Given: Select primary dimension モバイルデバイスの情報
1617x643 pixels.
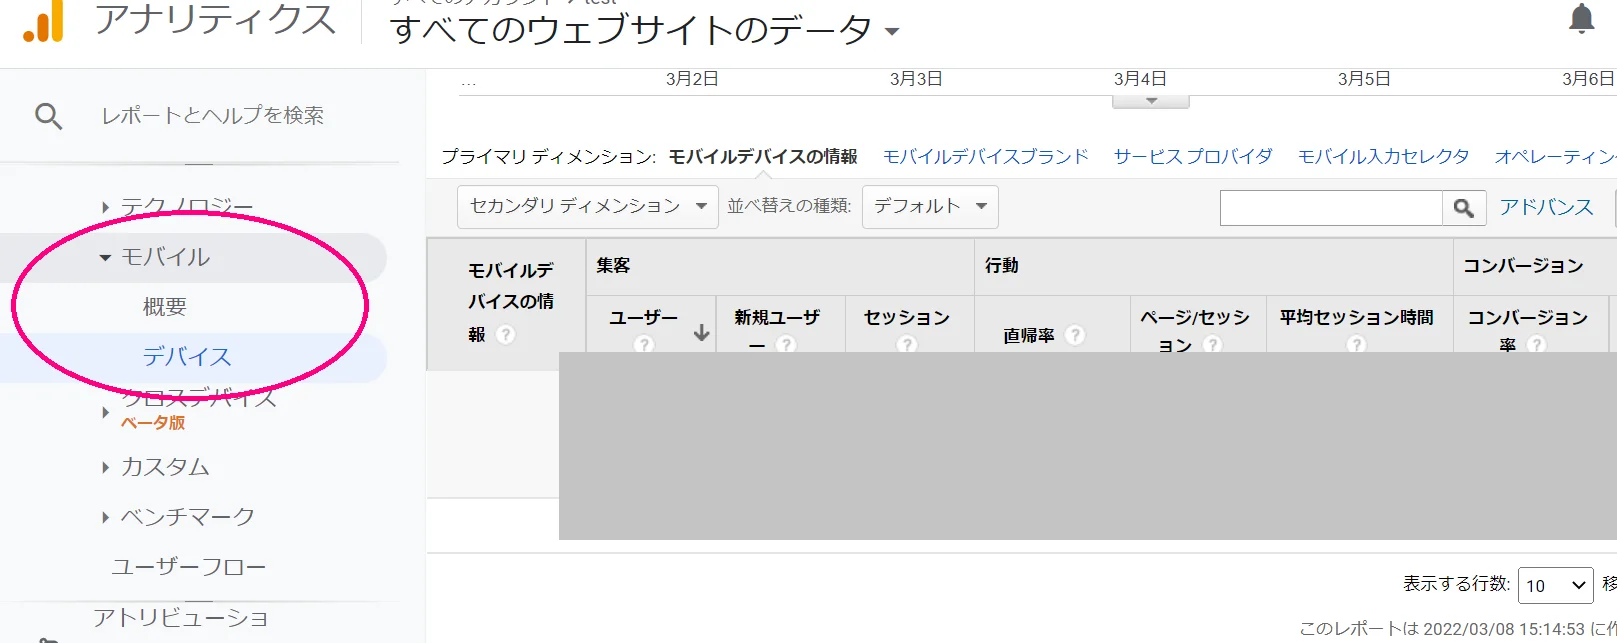Looking at the screenshot, I should 763,157.
